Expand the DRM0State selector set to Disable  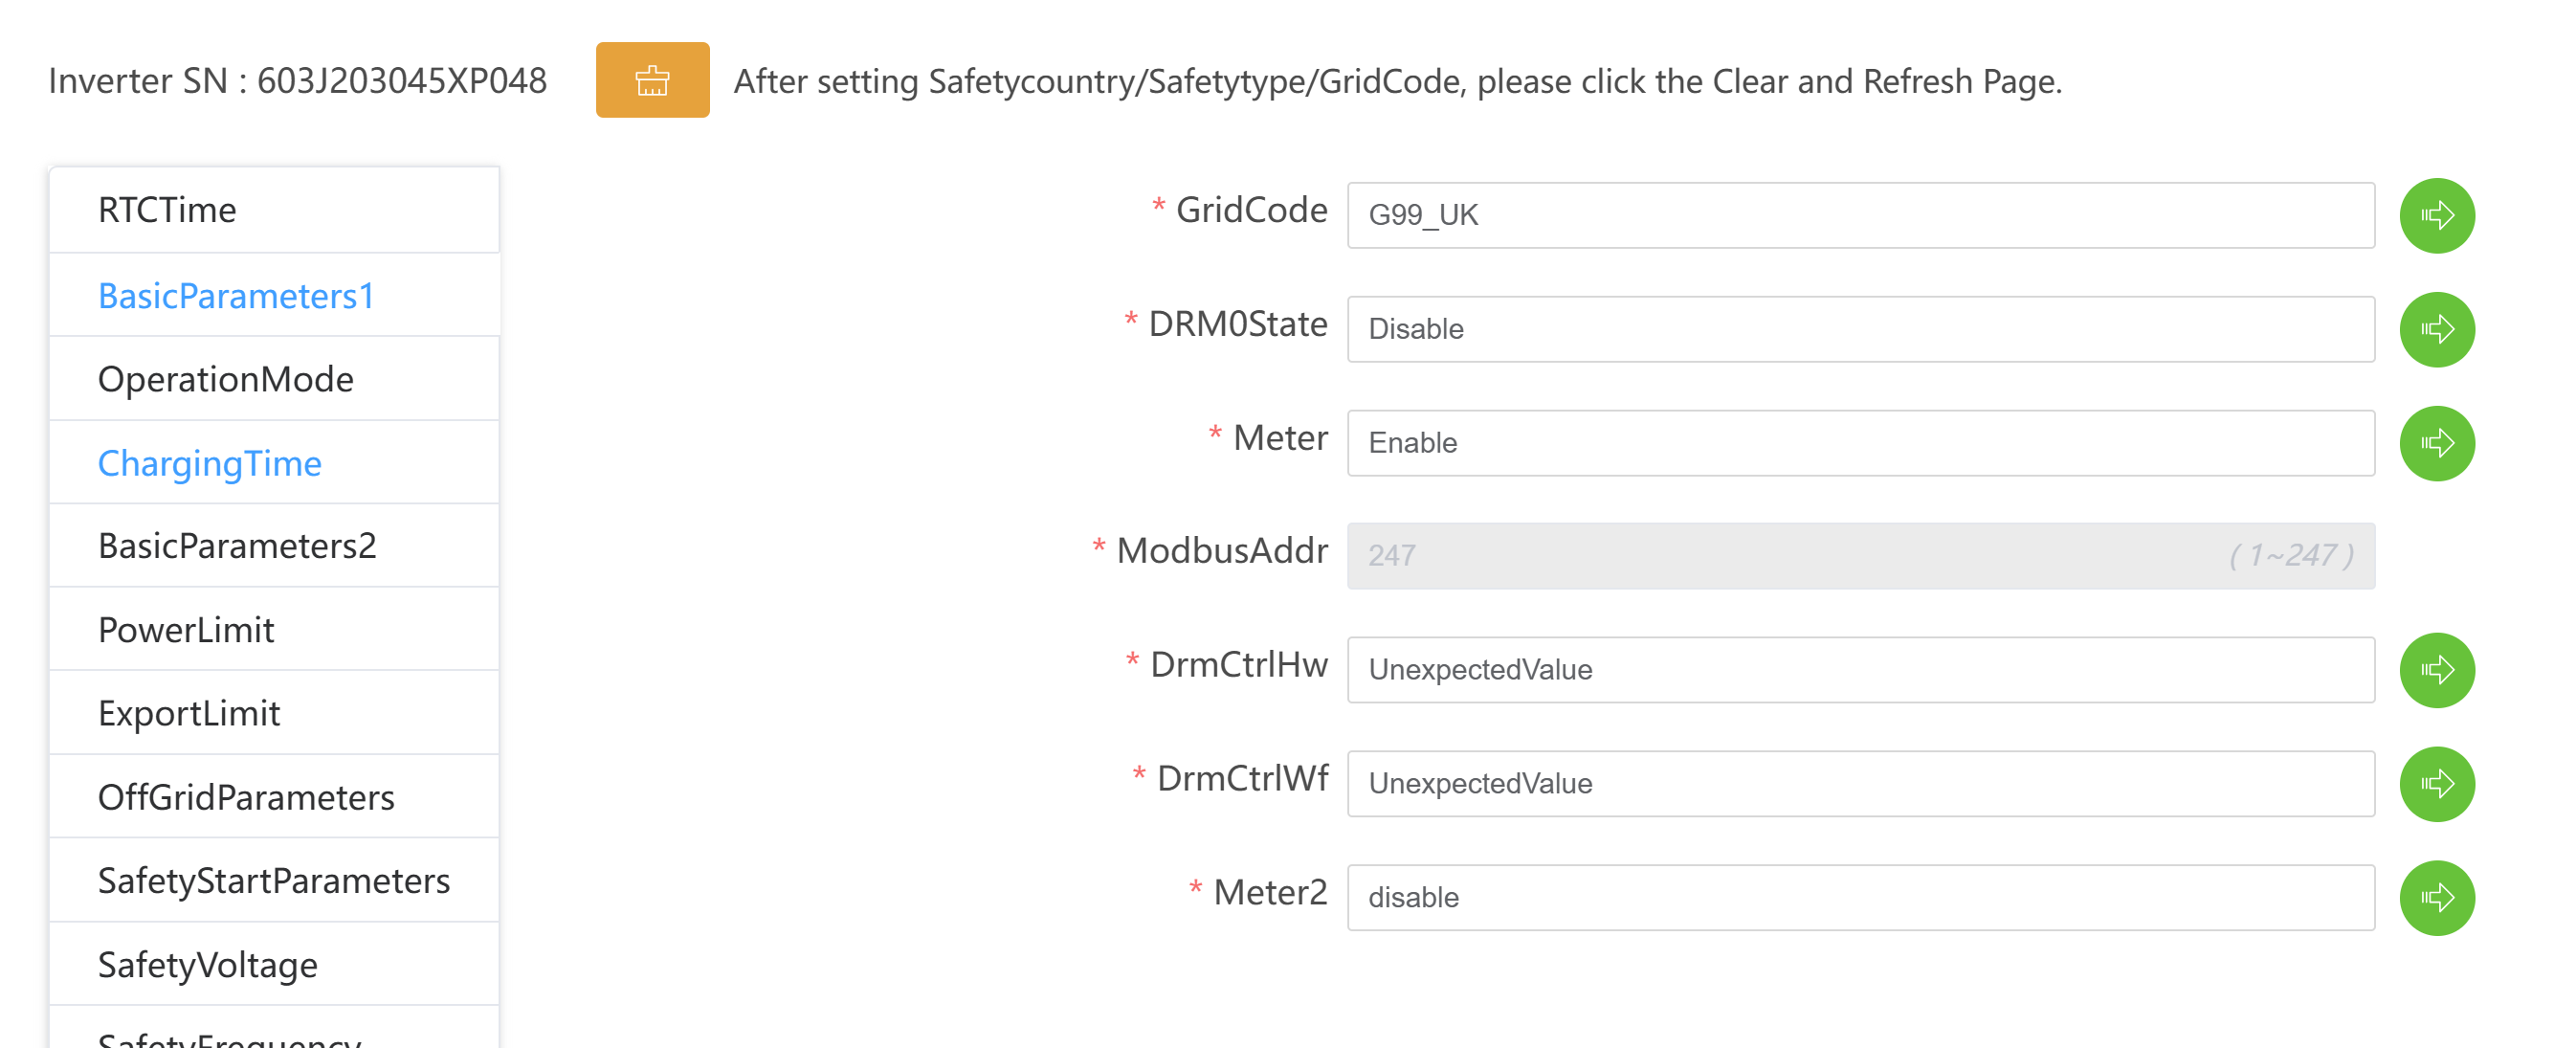click(x=1860, y=329)
